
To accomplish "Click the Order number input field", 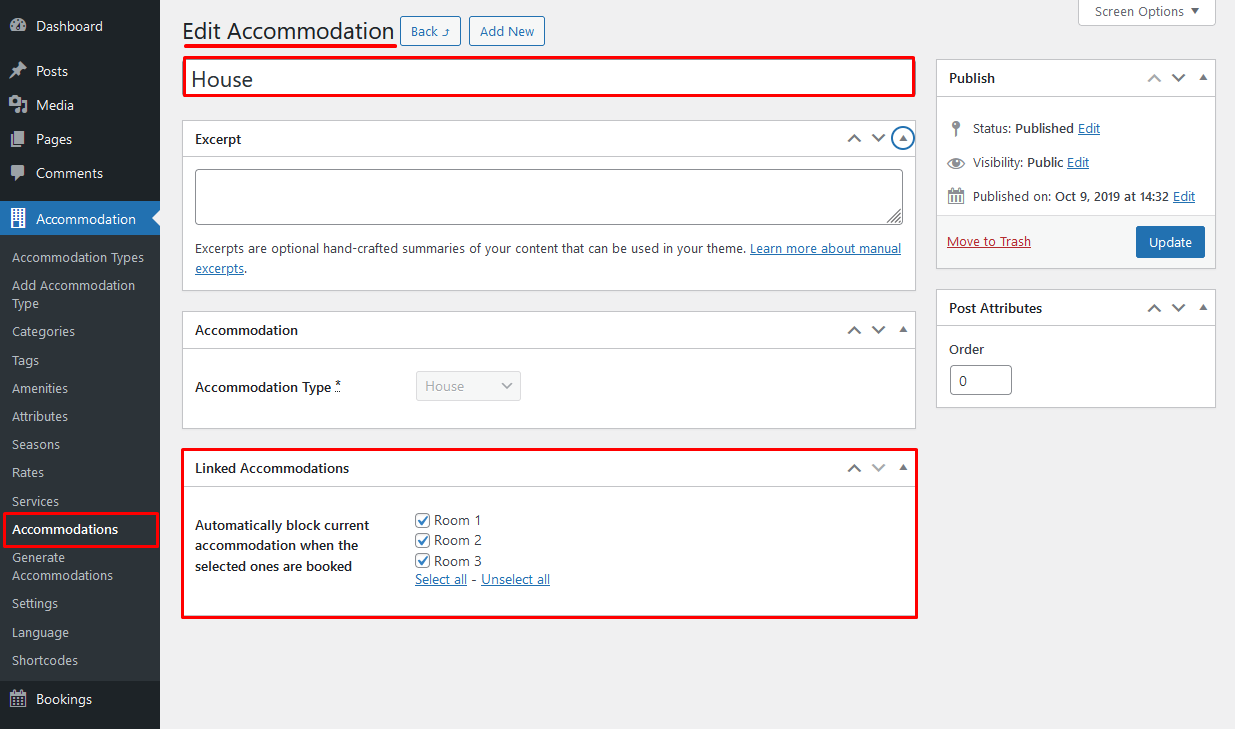I will [x=980, y=380].
